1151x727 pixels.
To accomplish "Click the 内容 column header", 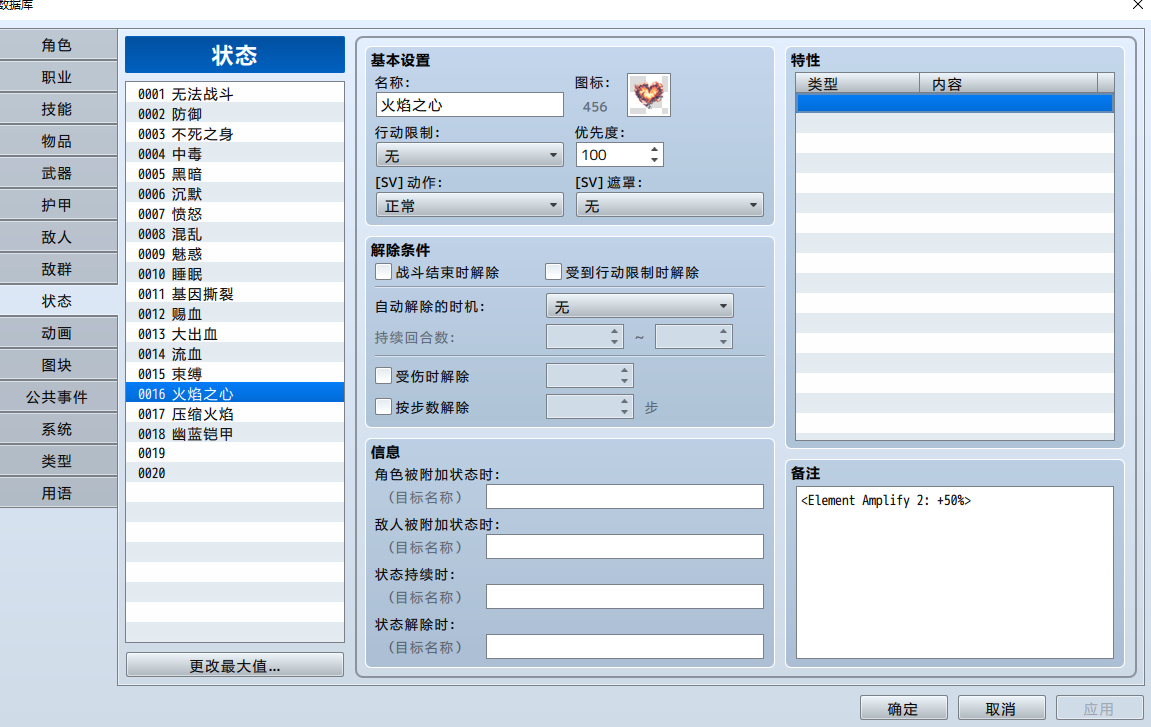I will click(x=1008, y=84).
